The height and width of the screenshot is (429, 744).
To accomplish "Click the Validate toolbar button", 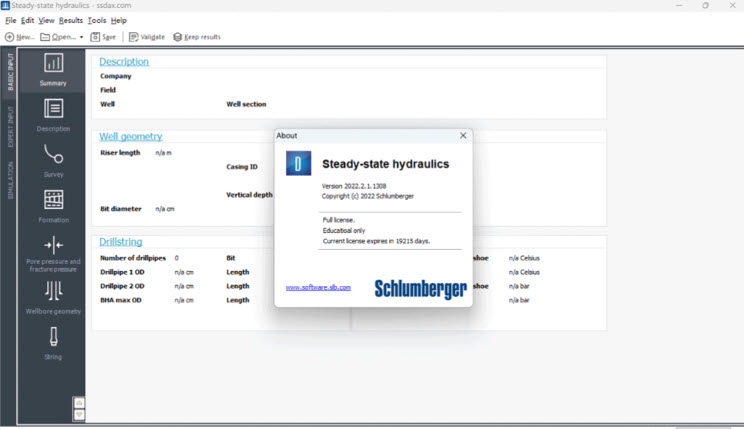I will (146, 37).
